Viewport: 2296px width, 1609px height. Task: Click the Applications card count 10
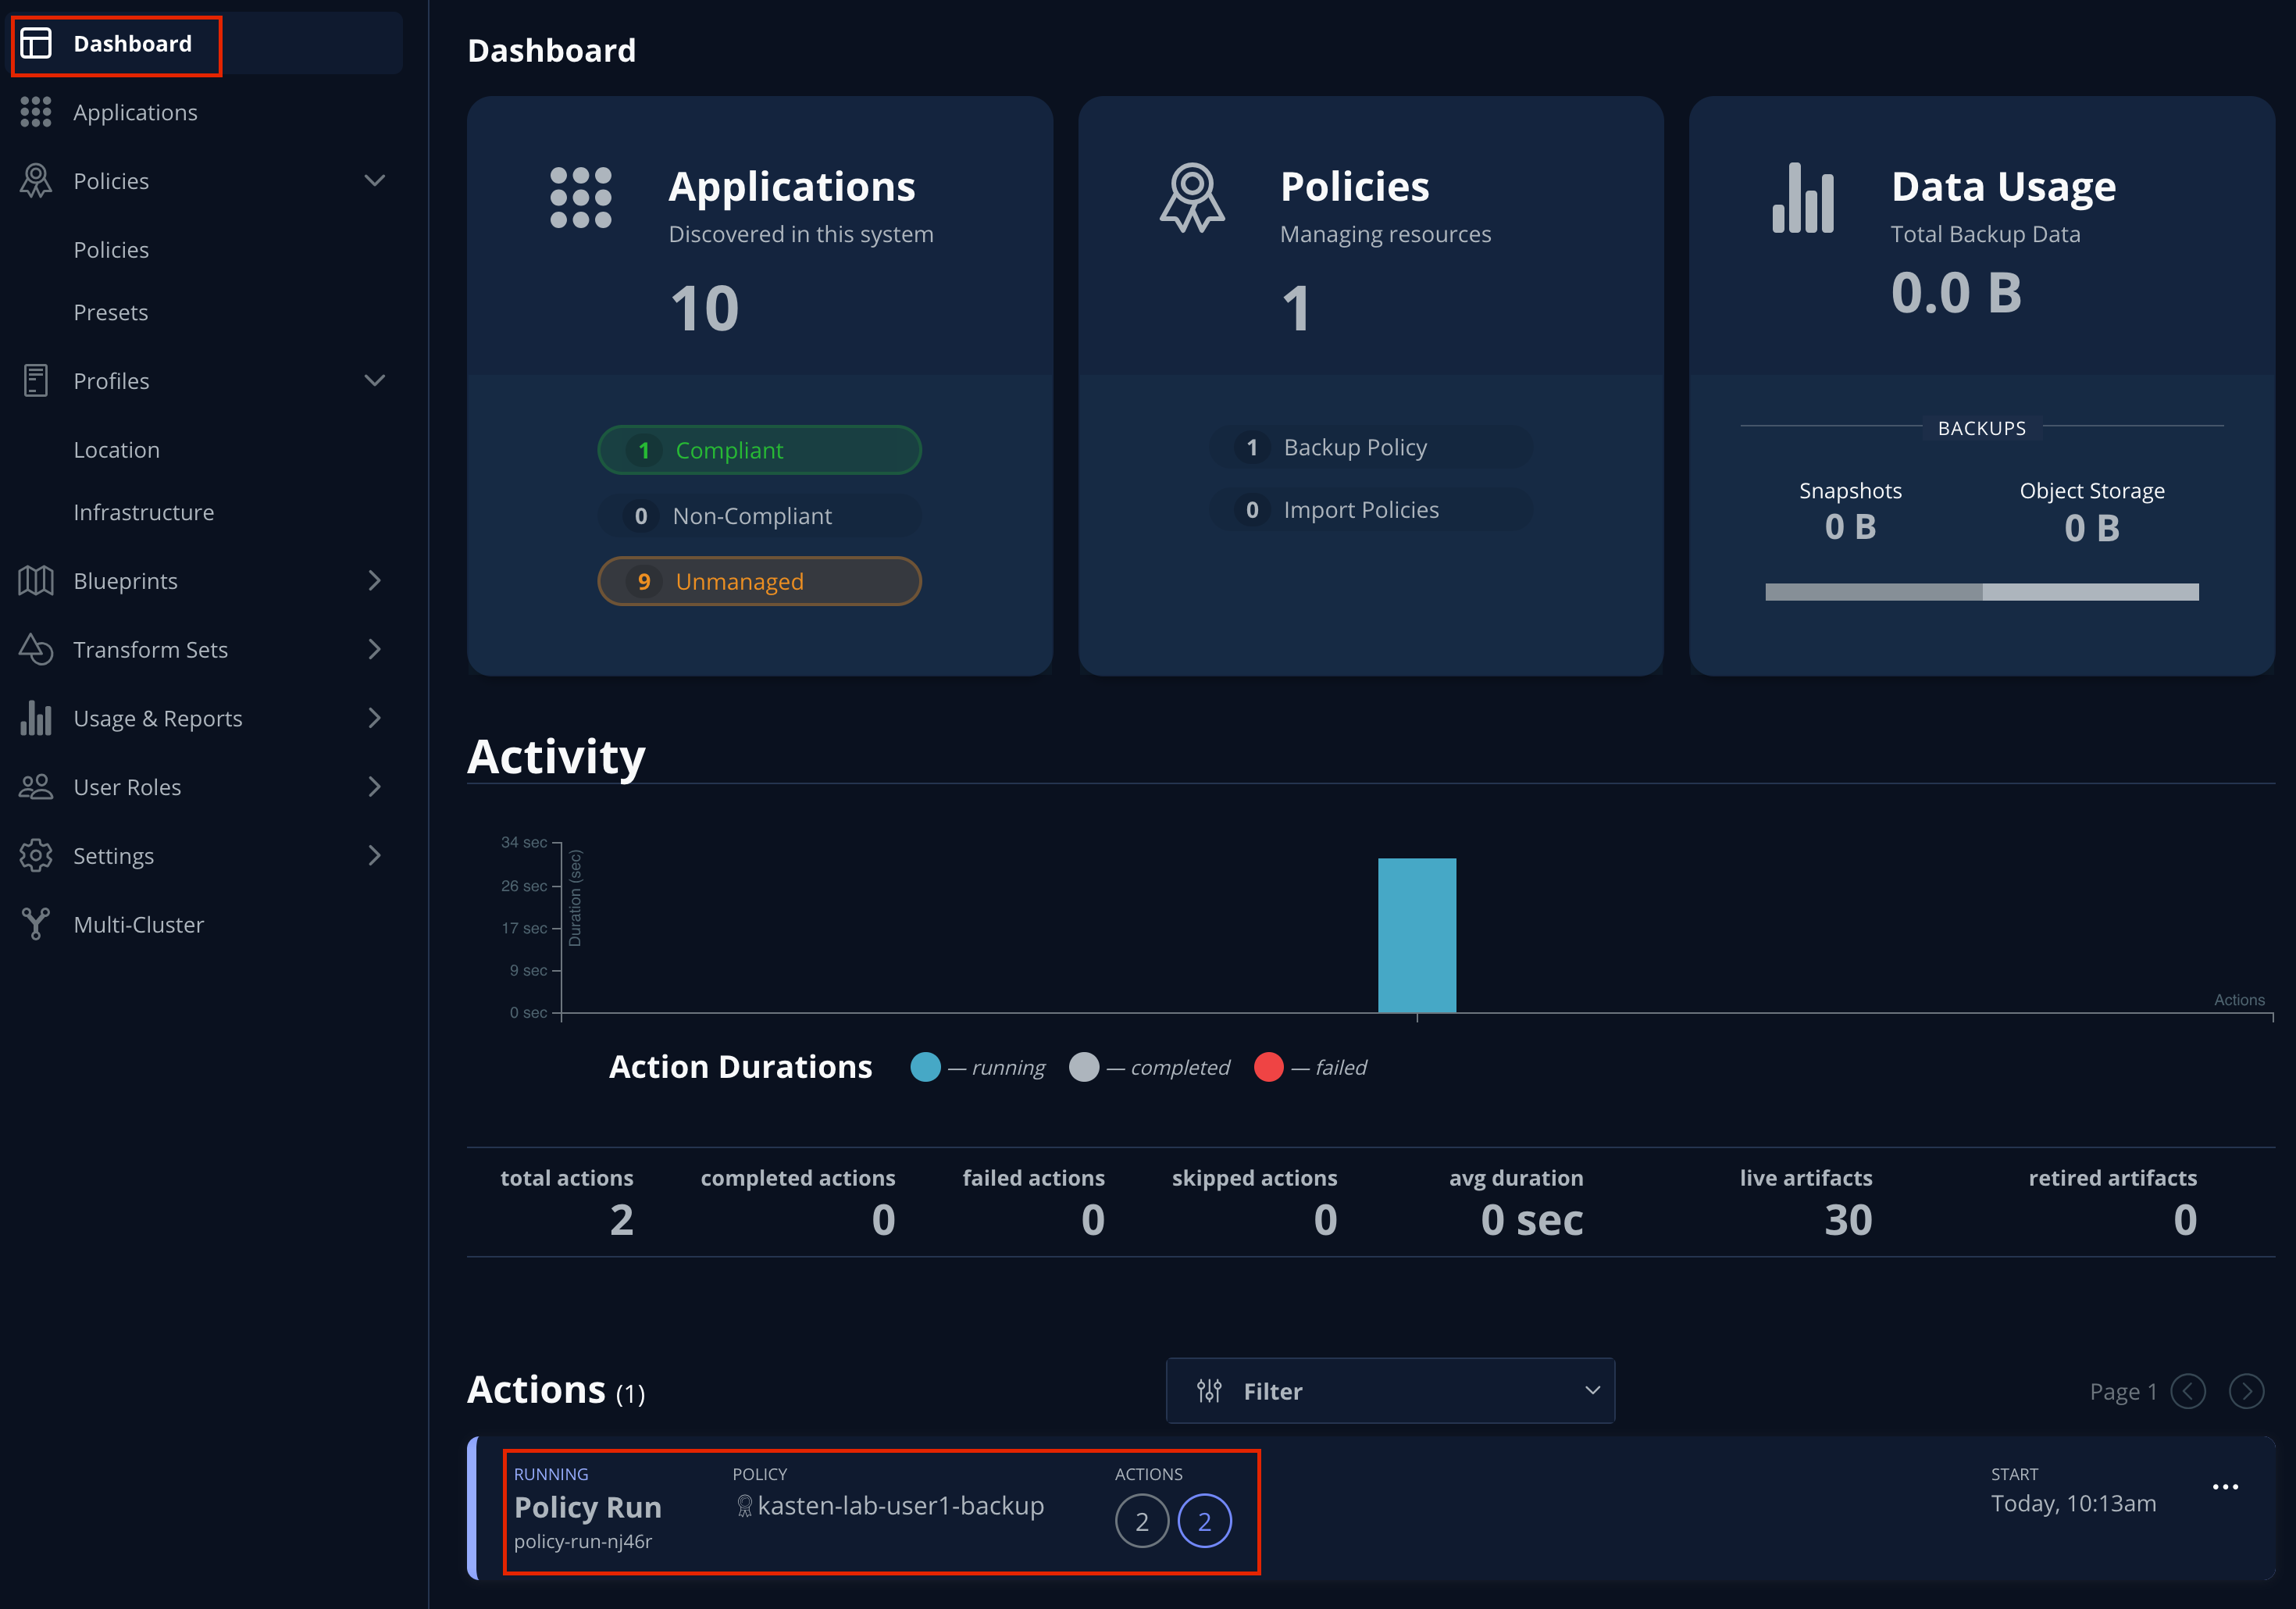[x=705, y=308]
